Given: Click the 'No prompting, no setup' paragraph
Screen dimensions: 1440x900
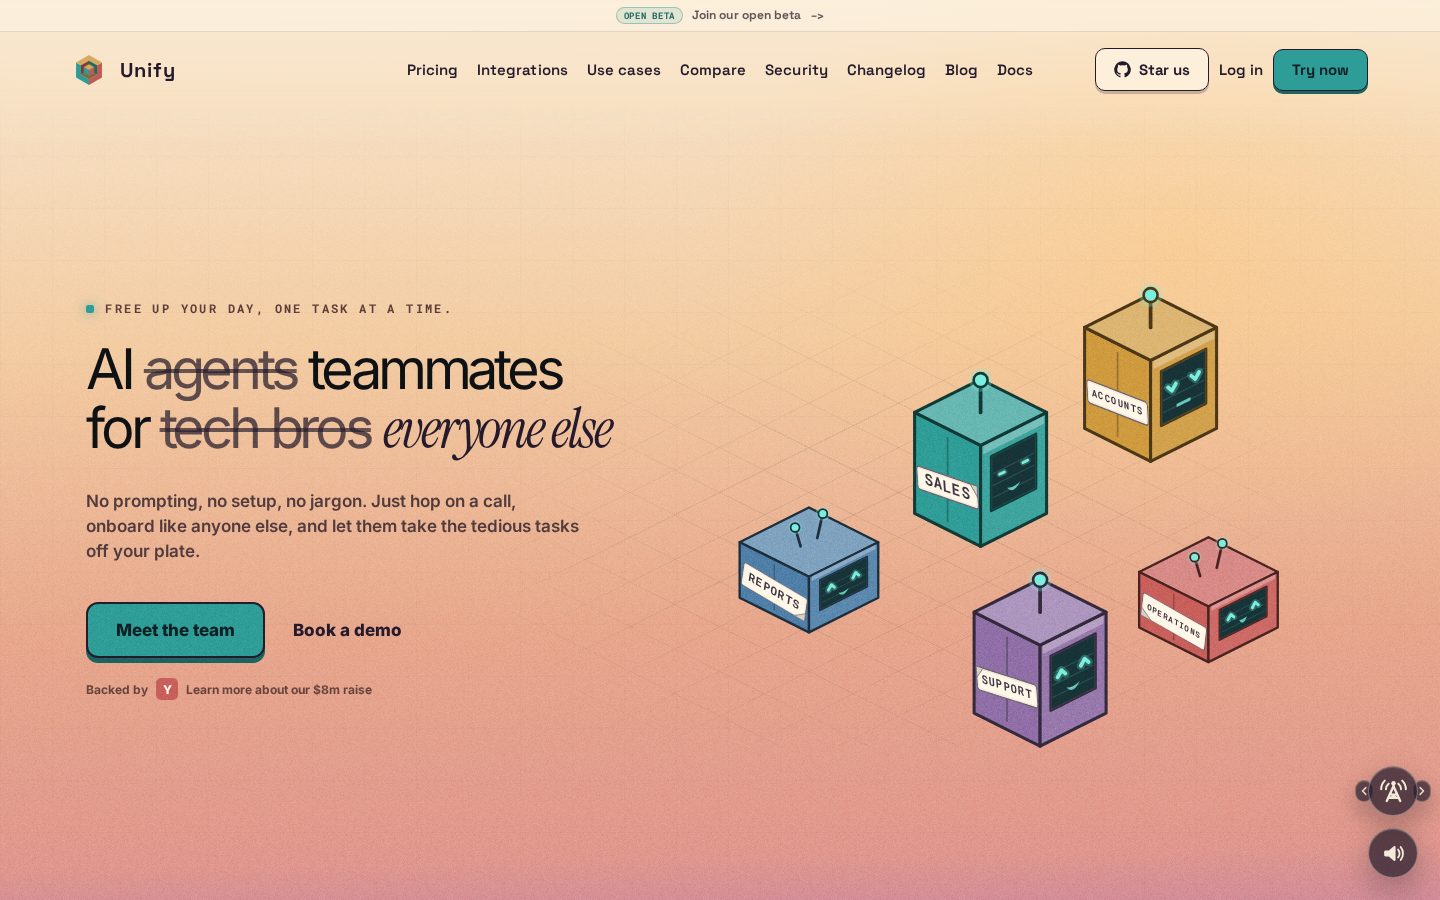Looking at the screenshot, I should click(x=333, y=526).
